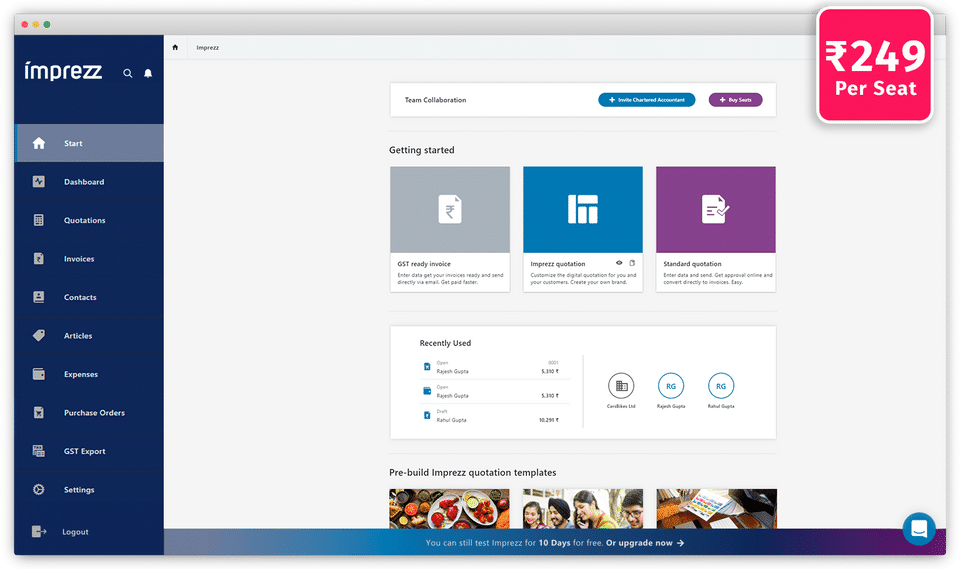Go to Invoices in sidebar
Viewport: 960px width, 569px height.
tap(89, 259)
